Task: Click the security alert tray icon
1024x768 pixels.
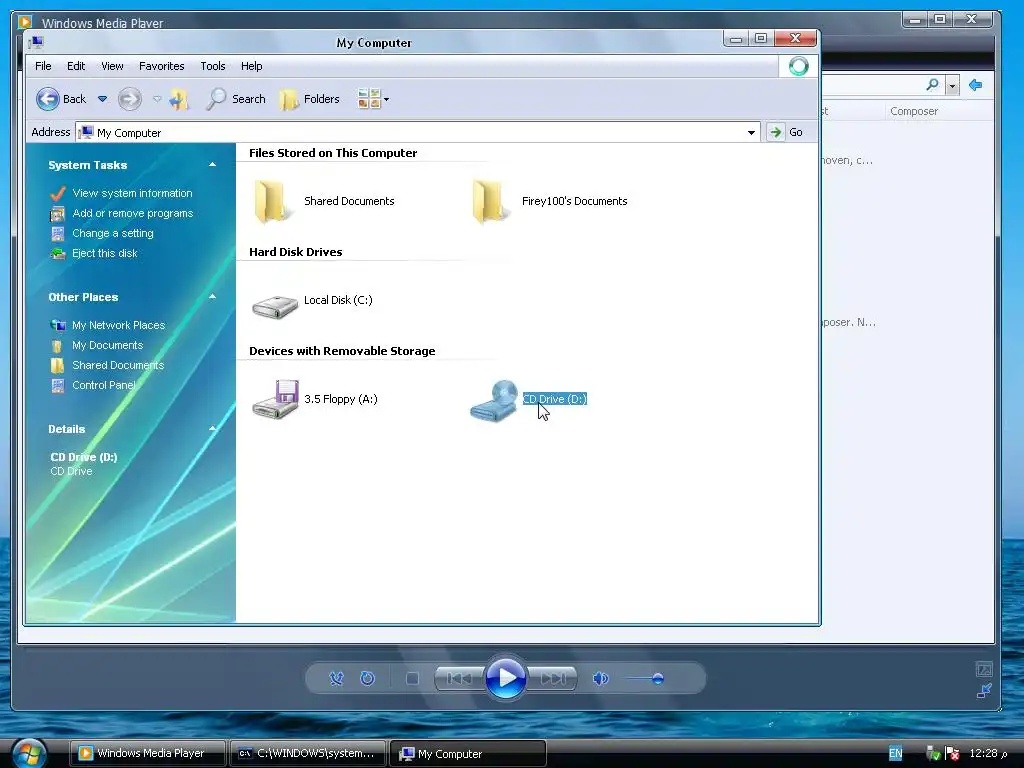Action: pos(952,754)
